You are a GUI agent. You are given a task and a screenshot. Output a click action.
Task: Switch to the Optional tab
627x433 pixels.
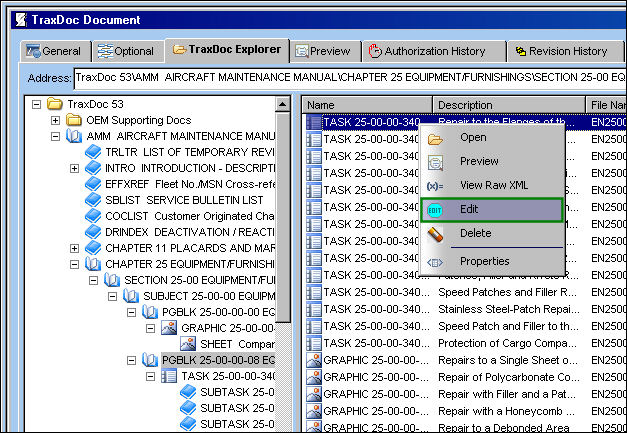(x=126, y=51)
